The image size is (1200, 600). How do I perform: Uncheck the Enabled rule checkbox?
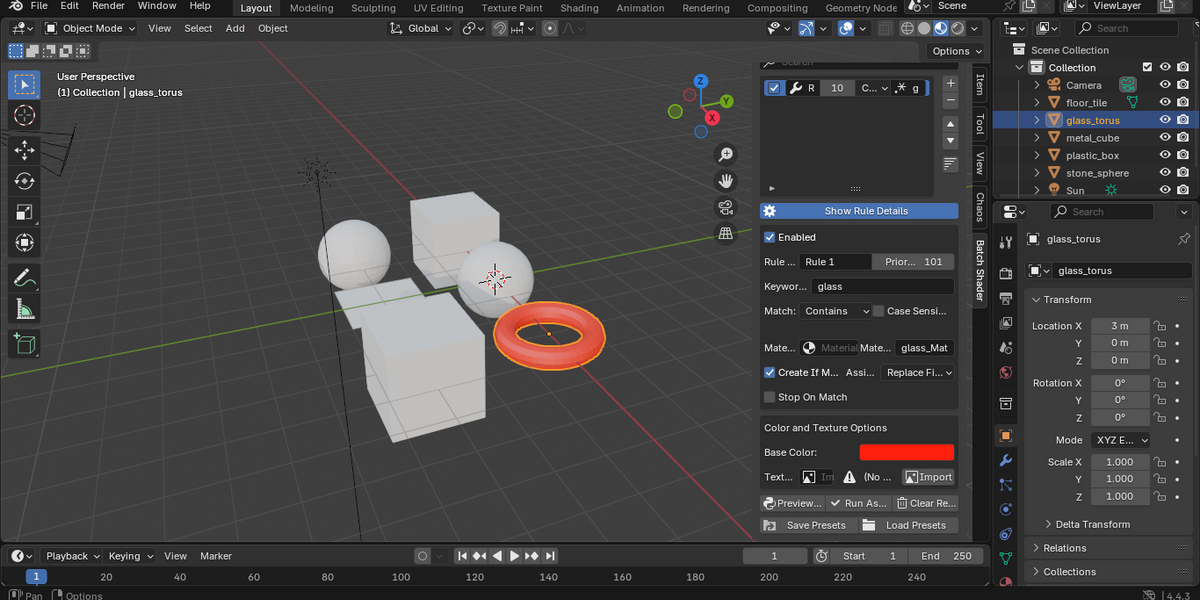[770, 237]
